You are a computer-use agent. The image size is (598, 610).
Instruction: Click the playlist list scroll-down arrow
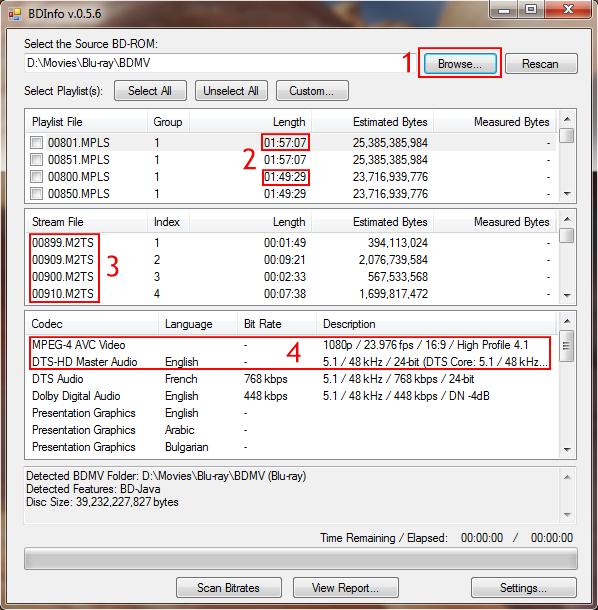(x=567, y=193)
